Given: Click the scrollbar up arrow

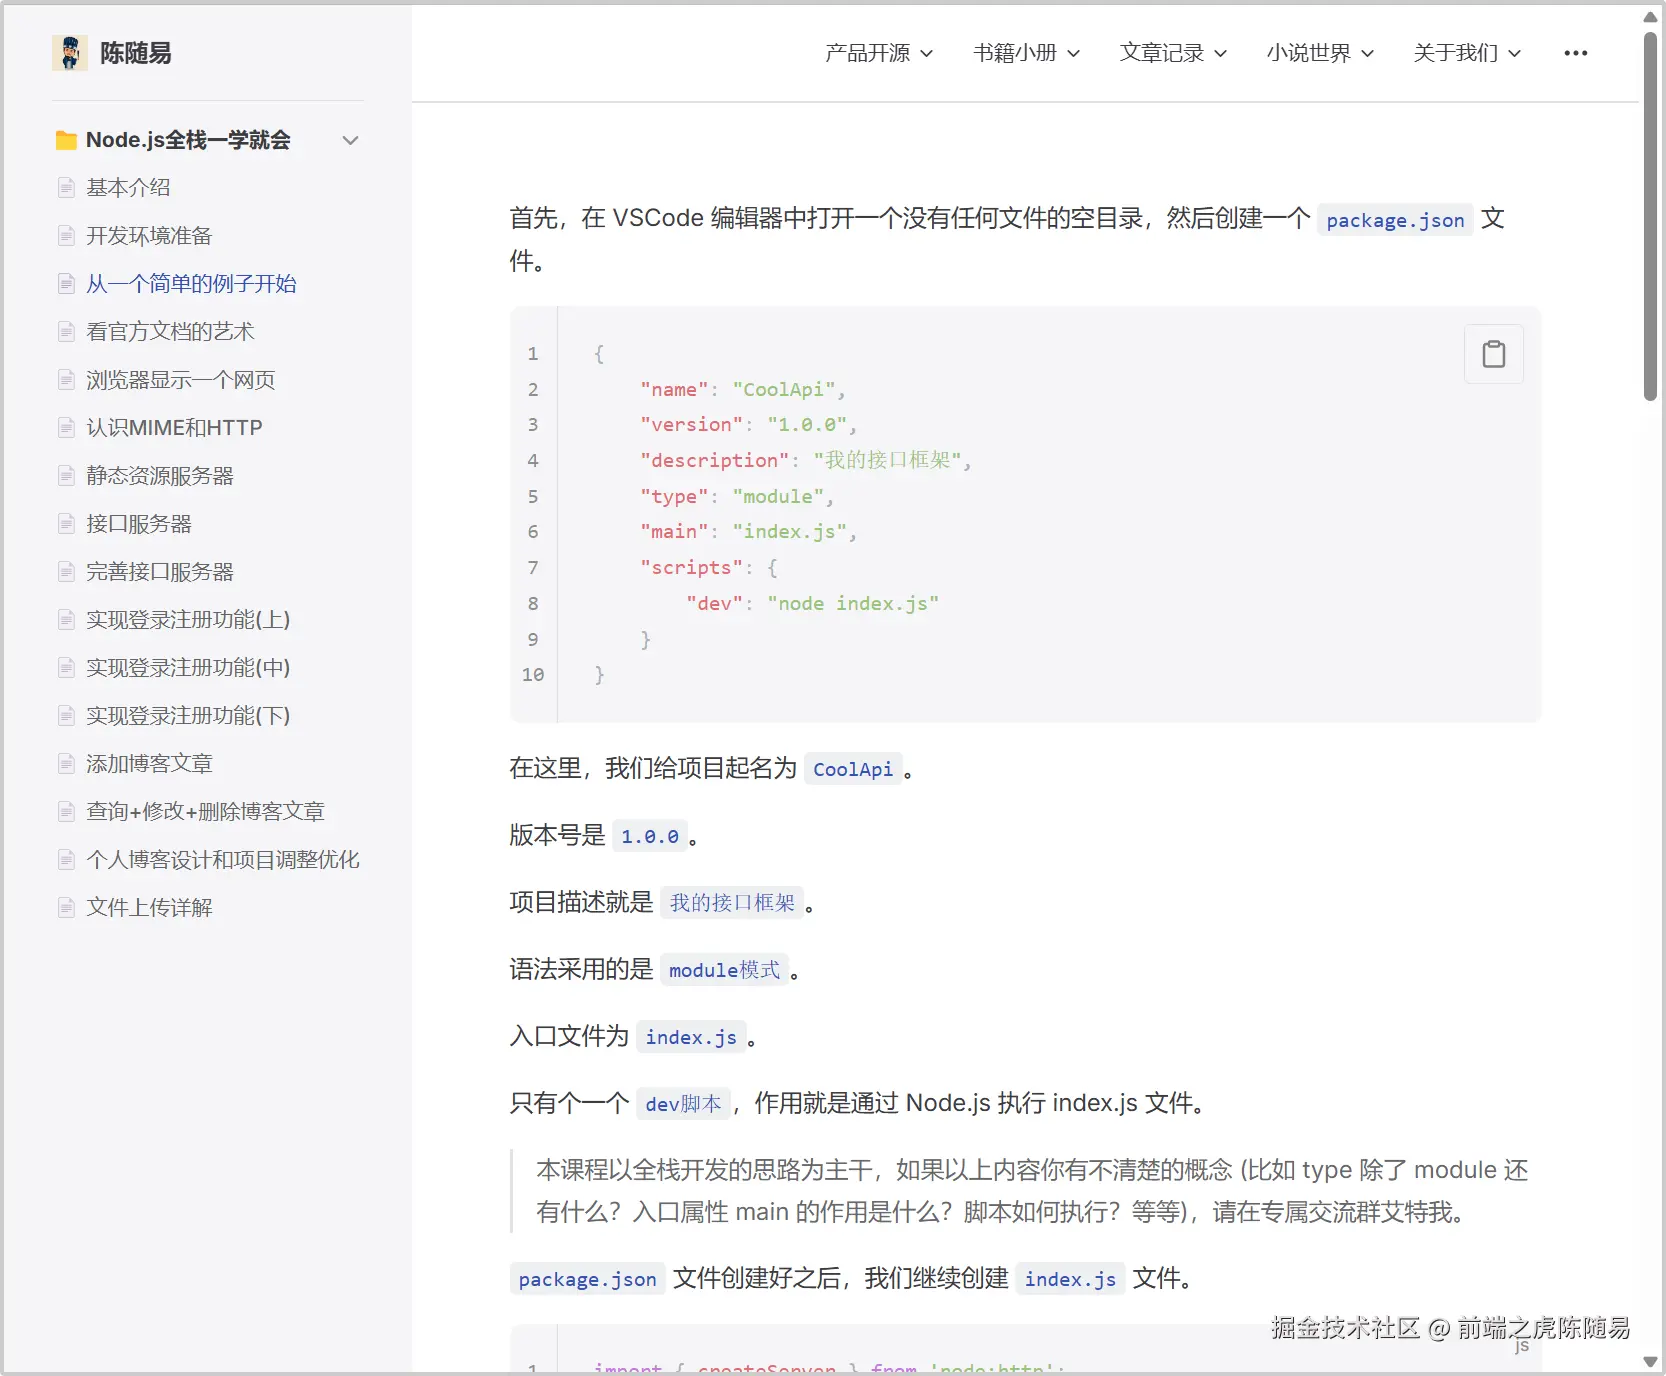Looking at the screenshot, I should click(1650, 17).
